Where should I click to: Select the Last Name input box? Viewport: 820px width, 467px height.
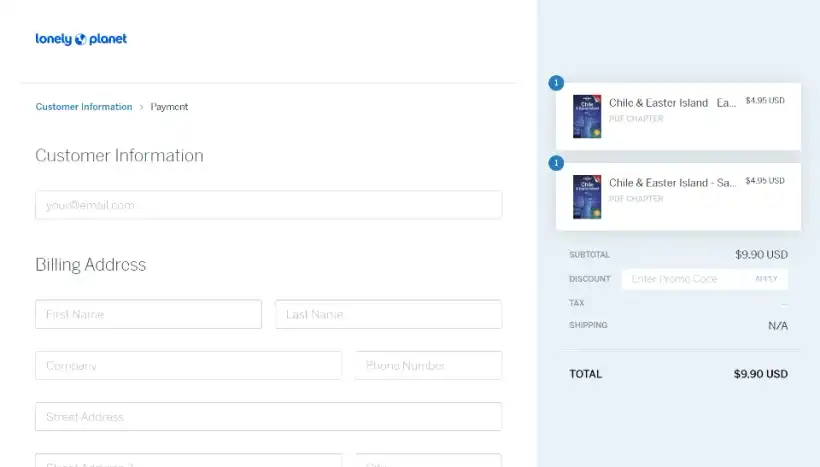[x=388, y=314]
